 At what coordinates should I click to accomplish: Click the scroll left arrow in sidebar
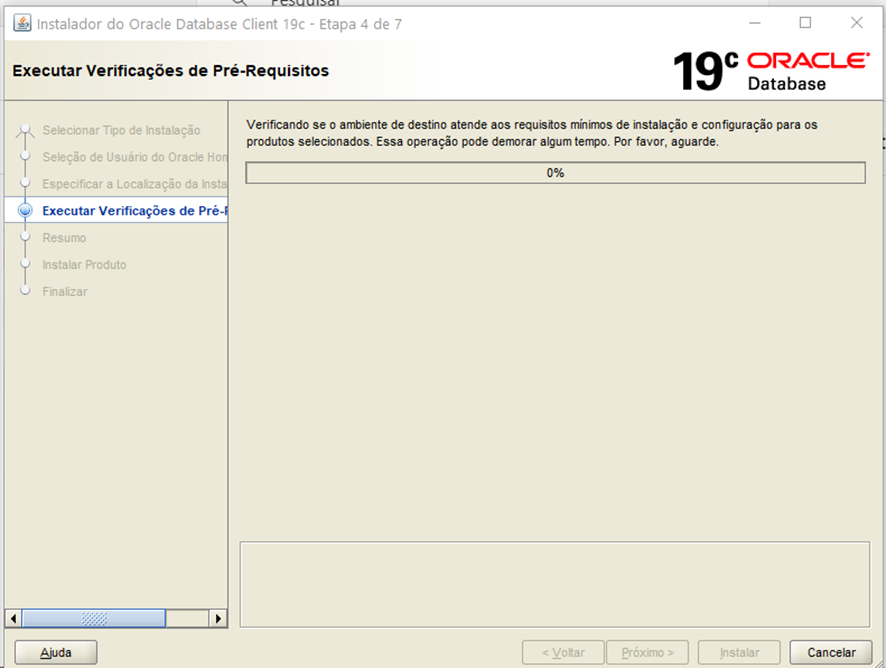(14, 618)
